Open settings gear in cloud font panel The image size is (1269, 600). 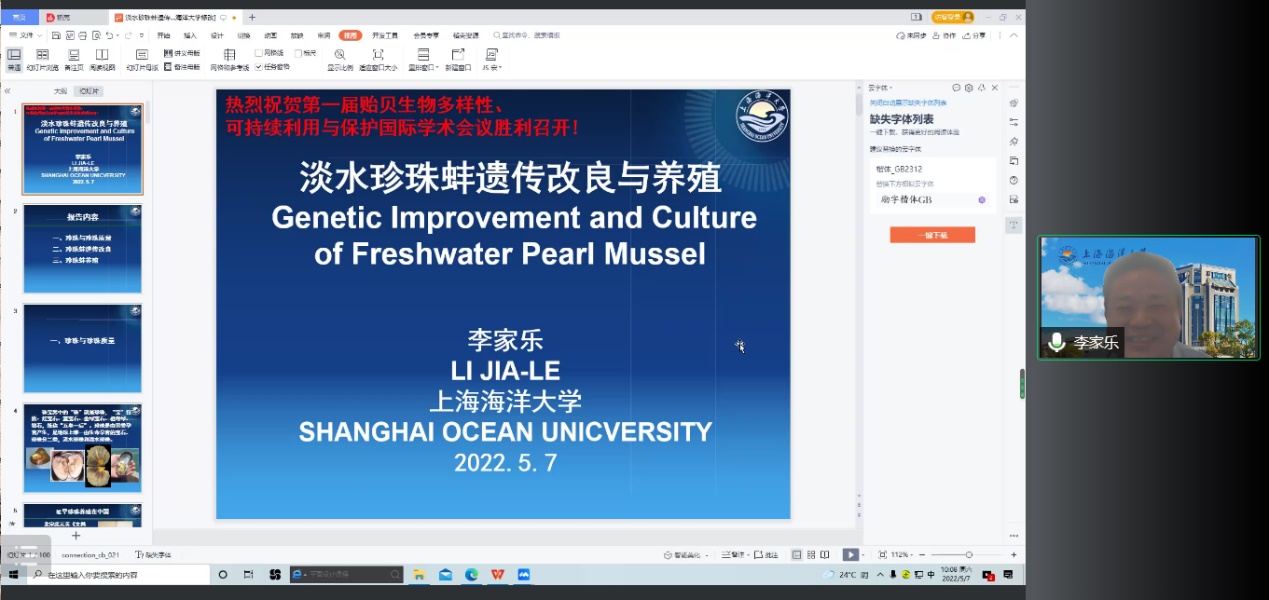coord(969,88)
